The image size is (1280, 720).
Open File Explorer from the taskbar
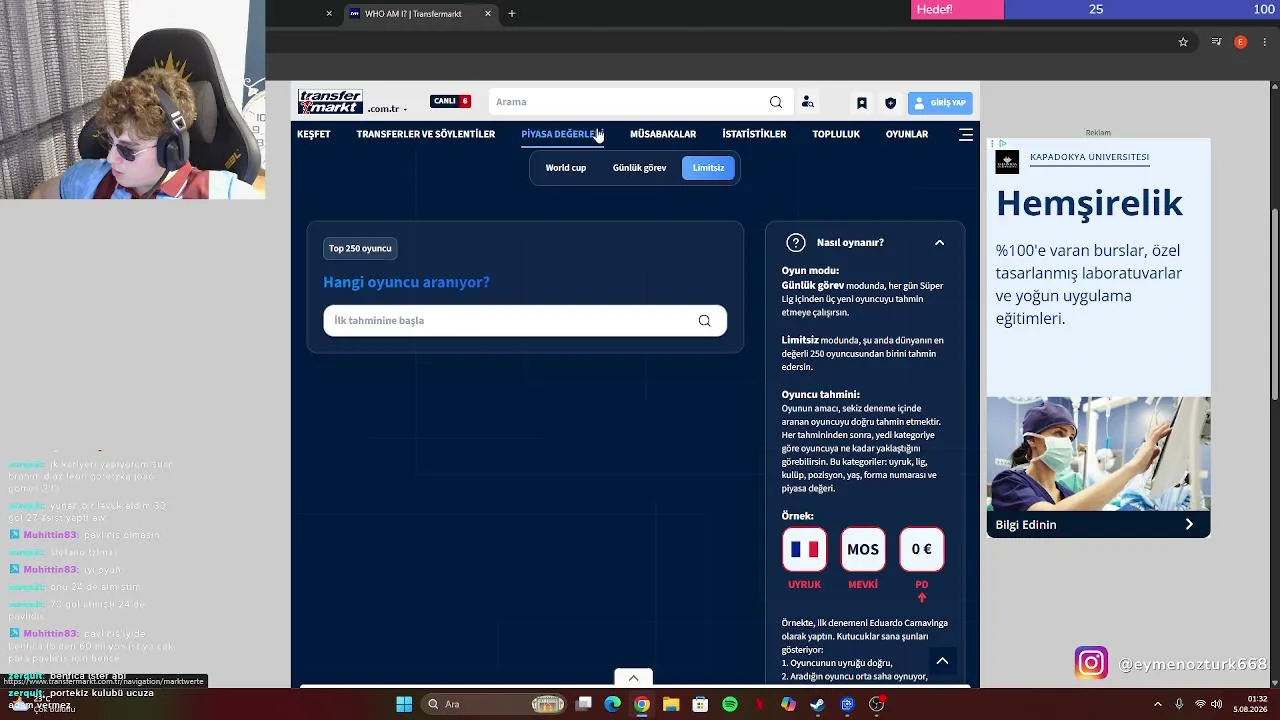click(x=671, y=704)
